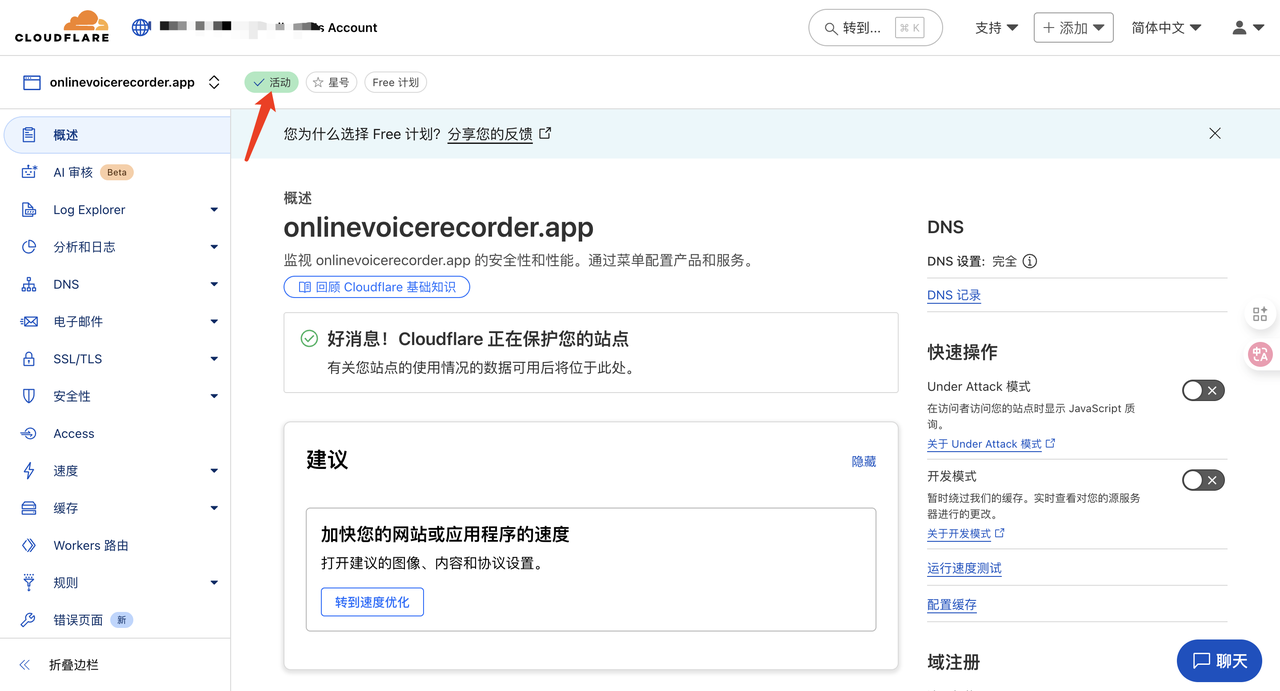This screenshot has height=691, width=1280.
Task: Click the DNS settings info icon
Action: 1029,261
